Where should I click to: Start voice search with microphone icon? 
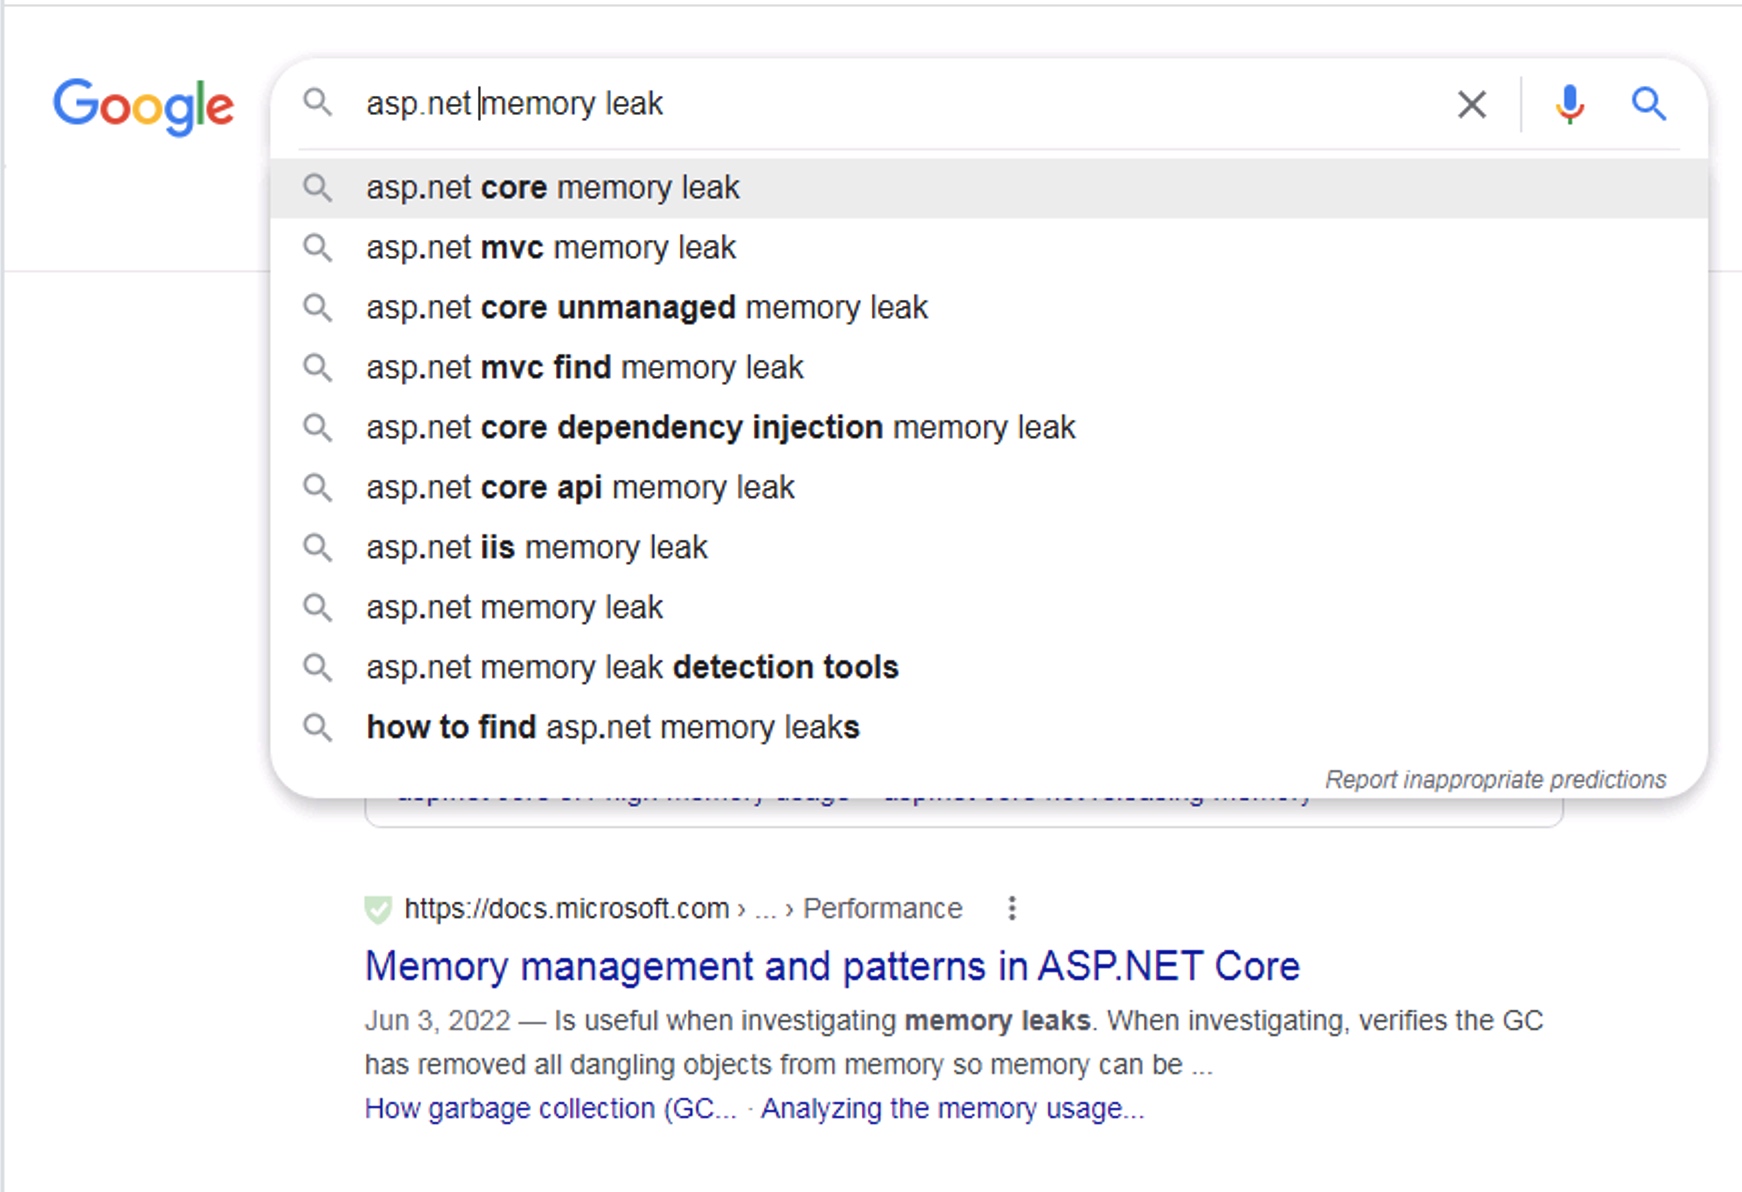point(1569,104)
